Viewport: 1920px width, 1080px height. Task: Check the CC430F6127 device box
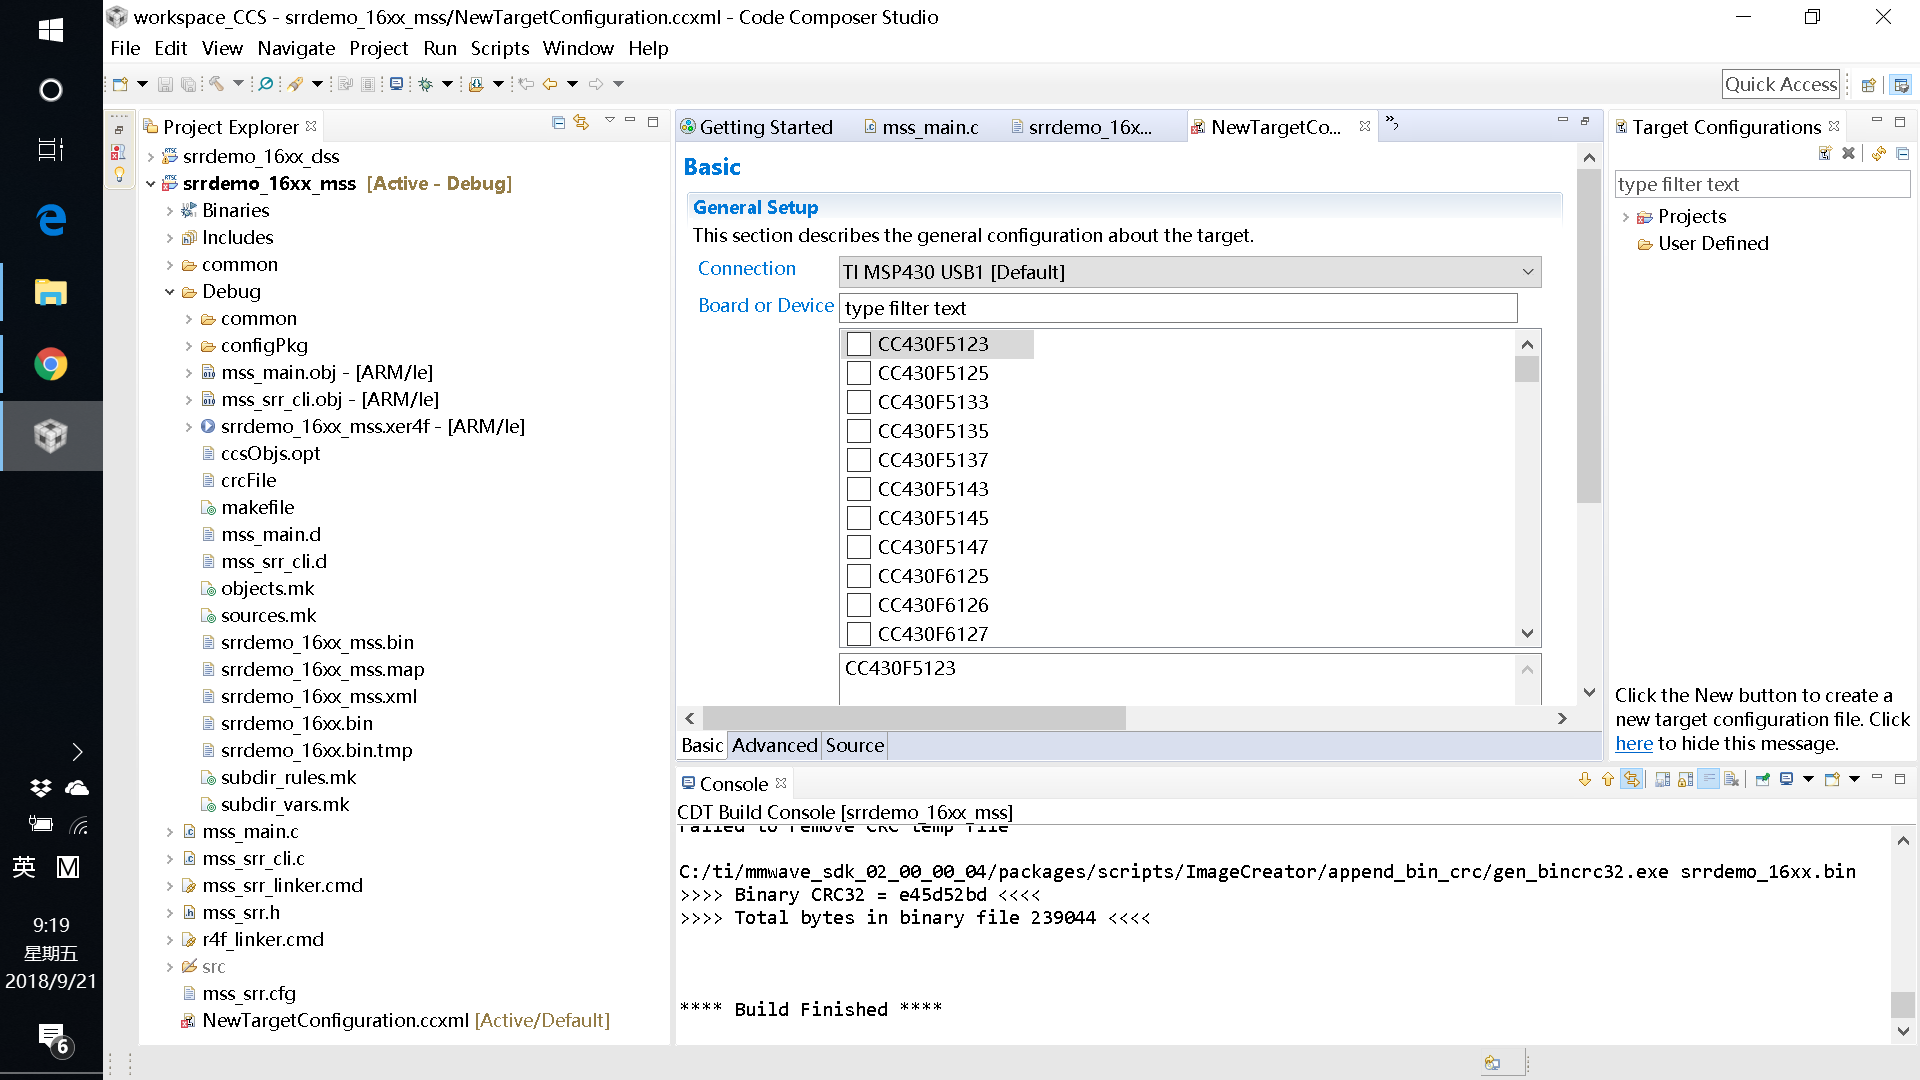point(859,634)
